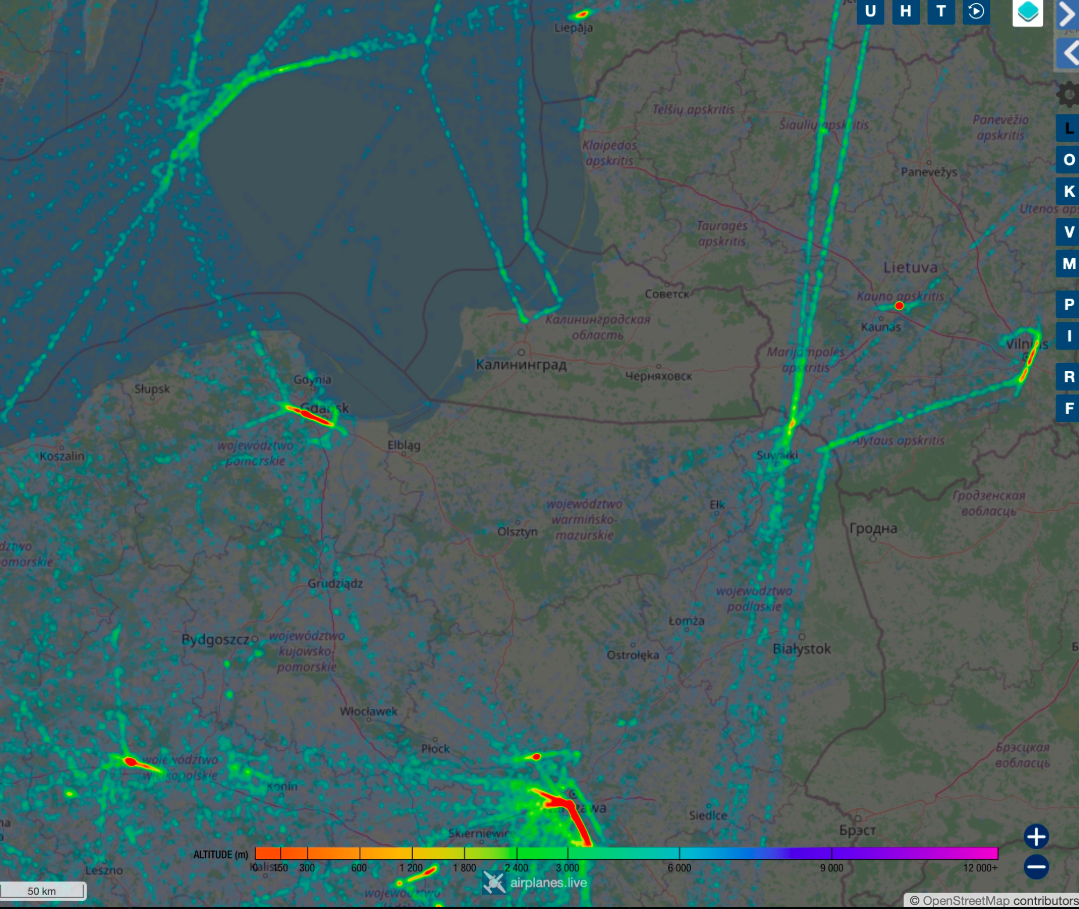
Task: Click the Białystok city label
Action: pos(802,649)
